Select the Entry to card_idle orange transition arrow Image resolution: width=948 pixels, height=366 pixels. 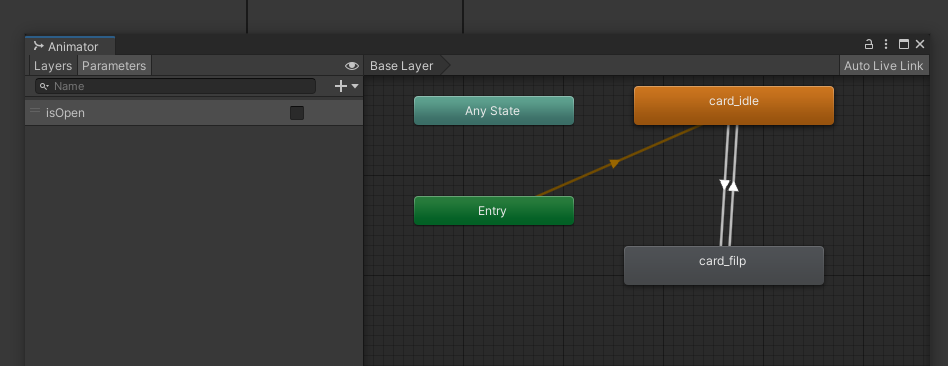click(x=615, y=163)
